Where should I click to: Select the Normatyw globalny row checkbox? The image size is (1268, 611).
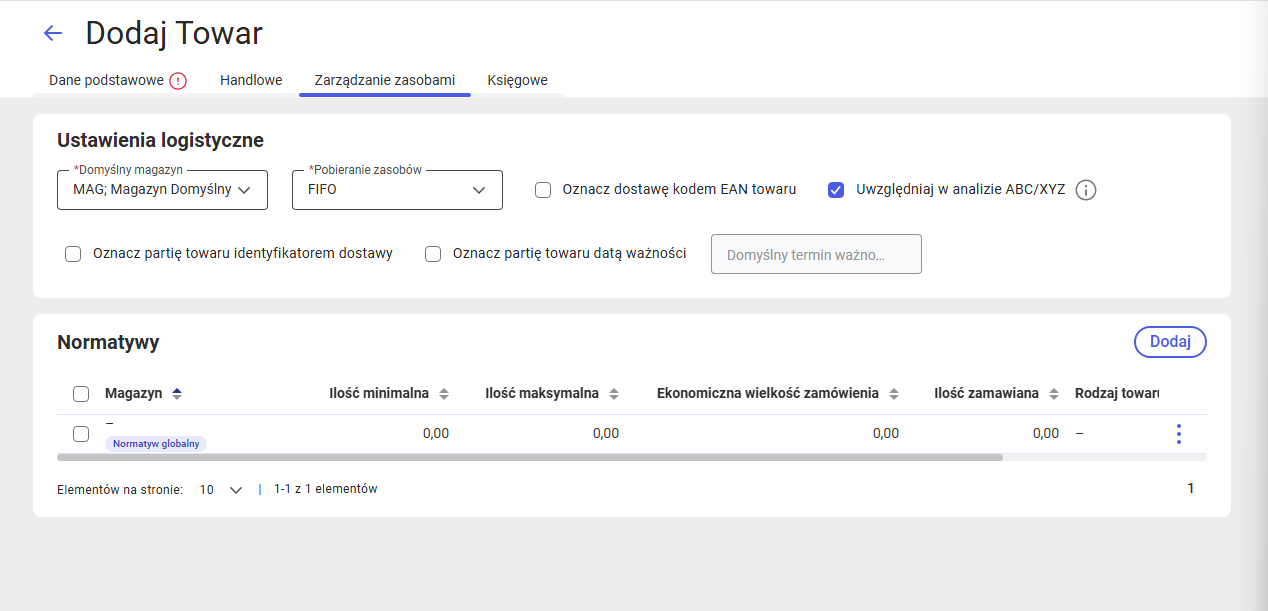[x=81, y=434]
